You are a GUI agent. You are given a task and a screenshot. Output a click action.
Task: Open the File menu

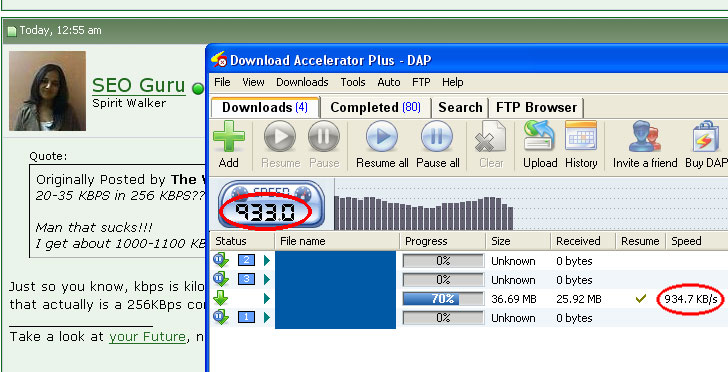(222, 82)
